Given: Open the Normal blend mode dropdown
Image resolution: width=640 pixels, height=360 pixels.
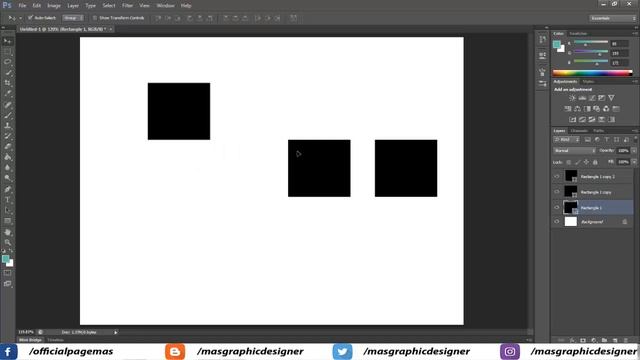Looking at the screenshot, I should [574, 151].
